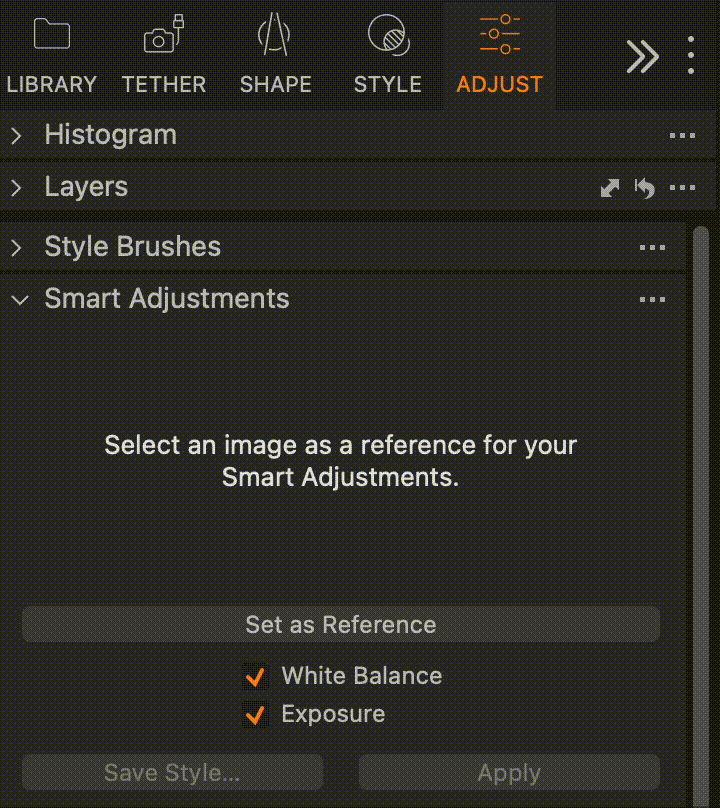Click the Save Style... button
The width and height of the screenshot is (720, 808).
[172, 772]
